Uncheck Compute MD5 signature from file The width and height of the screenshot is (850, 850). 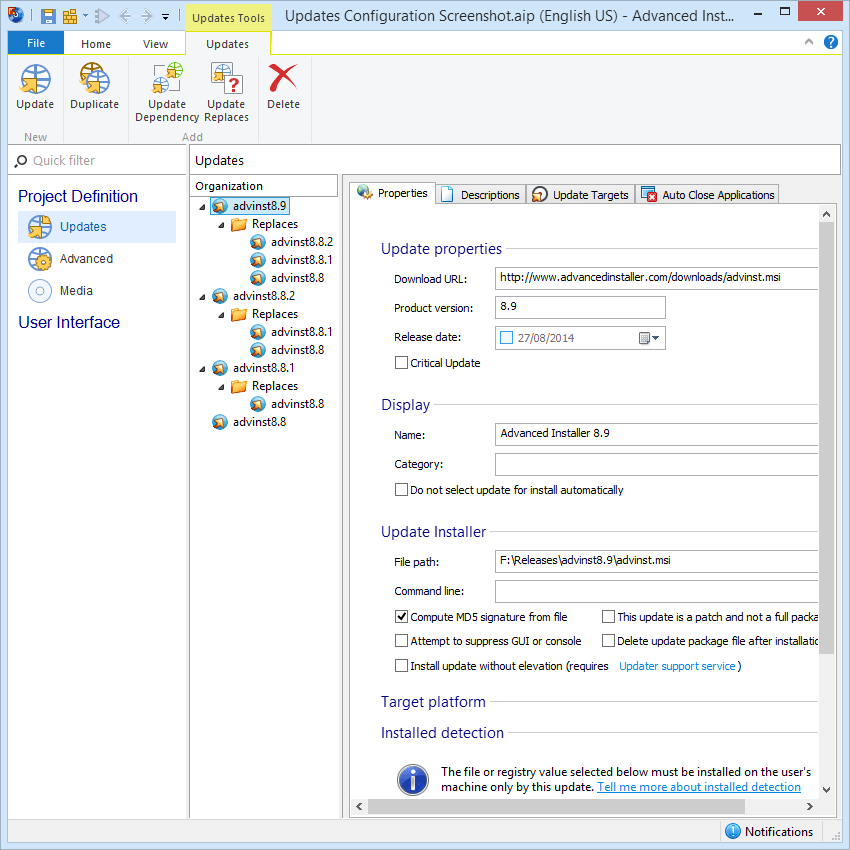click(x=401, y=617)
